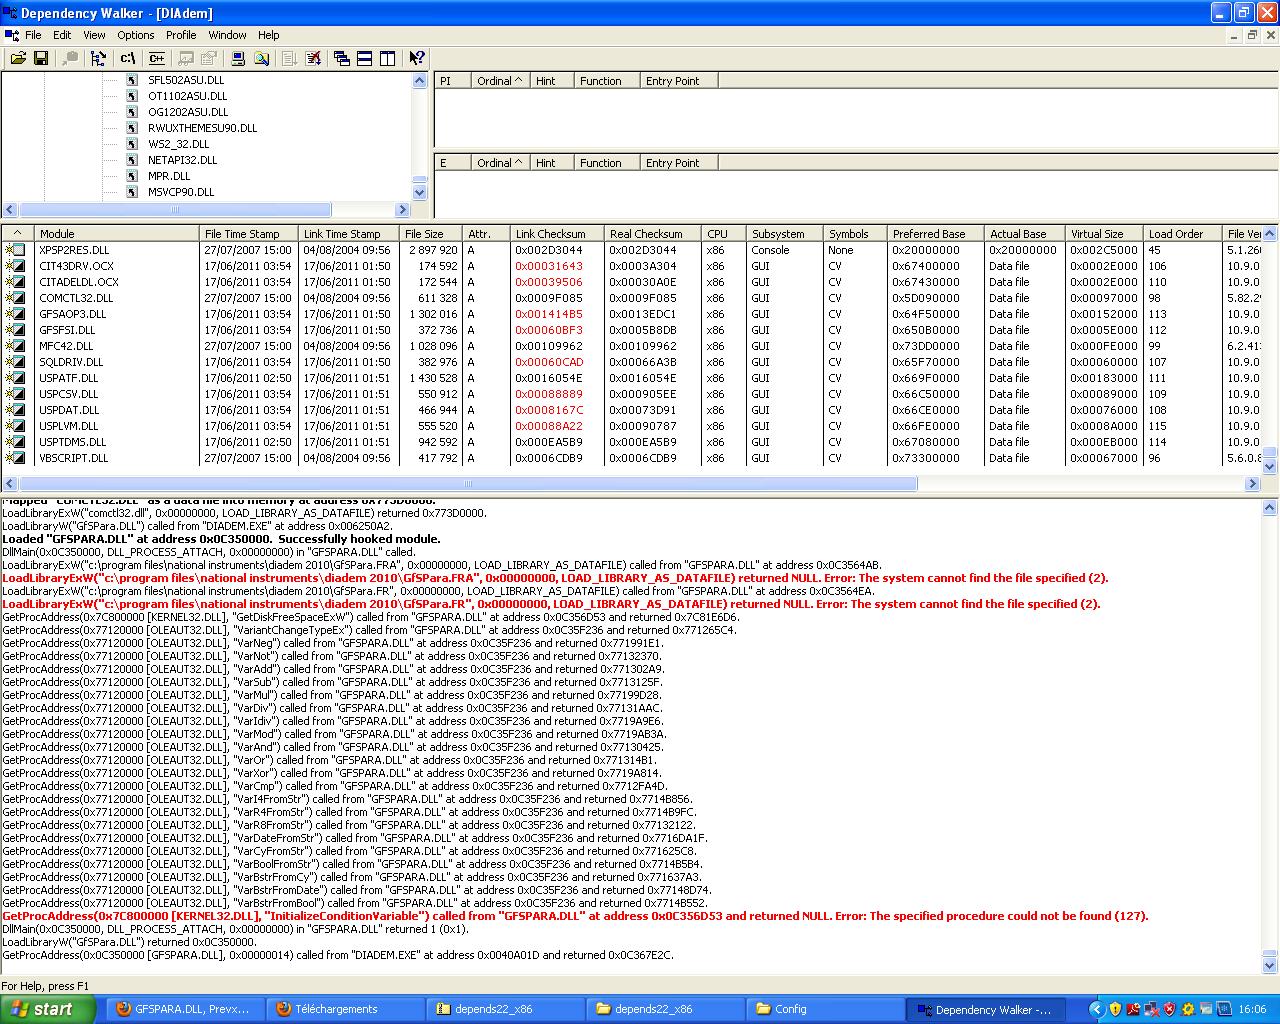Click red checksum 0x00031643 cell
The image size is (1280, 1024).
click(x=549, y=266)
